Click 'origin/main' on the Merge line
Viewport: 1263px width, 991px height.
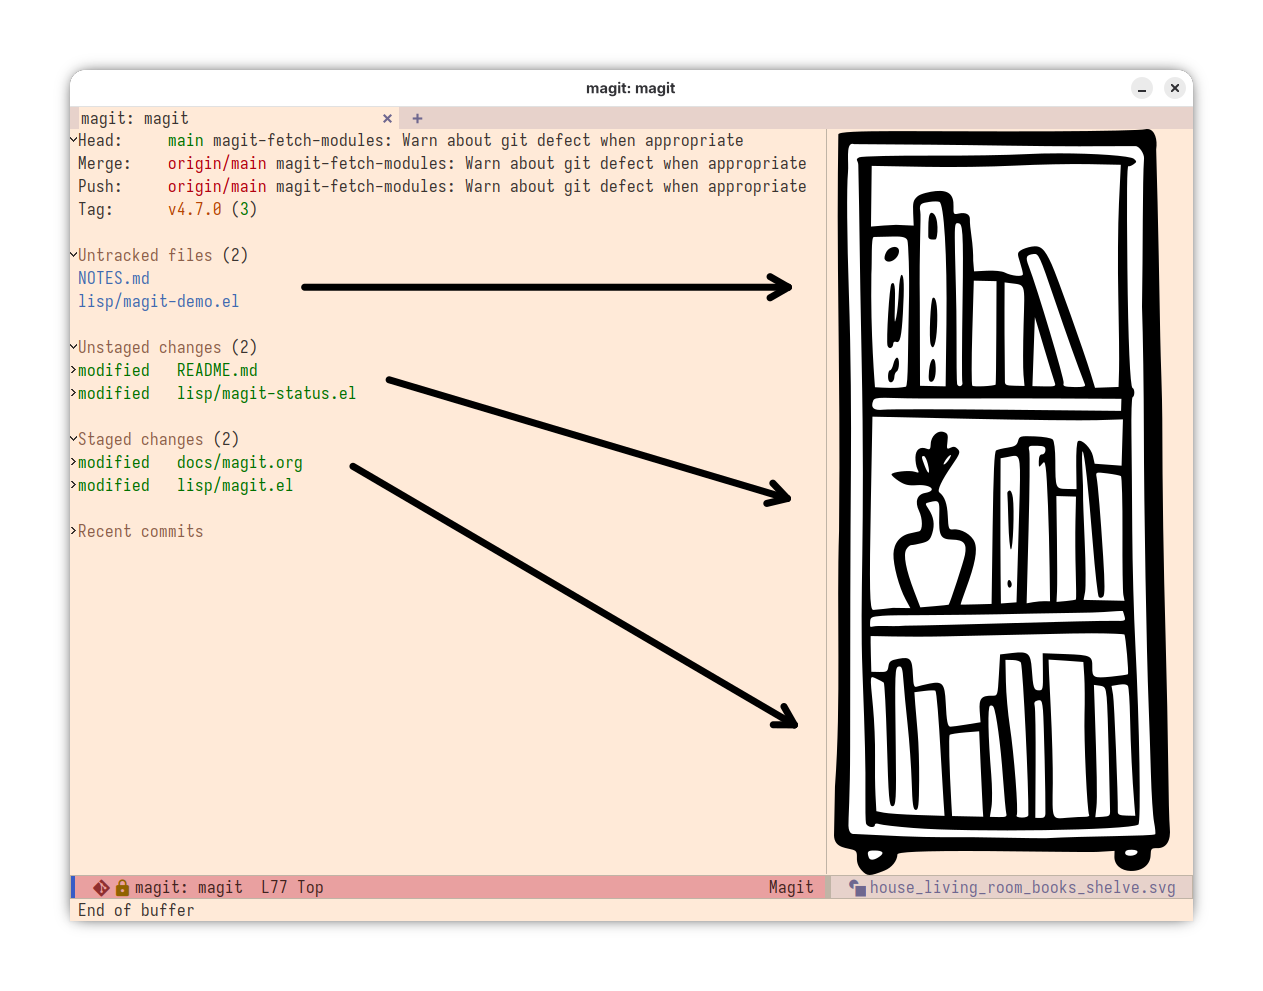217,164
